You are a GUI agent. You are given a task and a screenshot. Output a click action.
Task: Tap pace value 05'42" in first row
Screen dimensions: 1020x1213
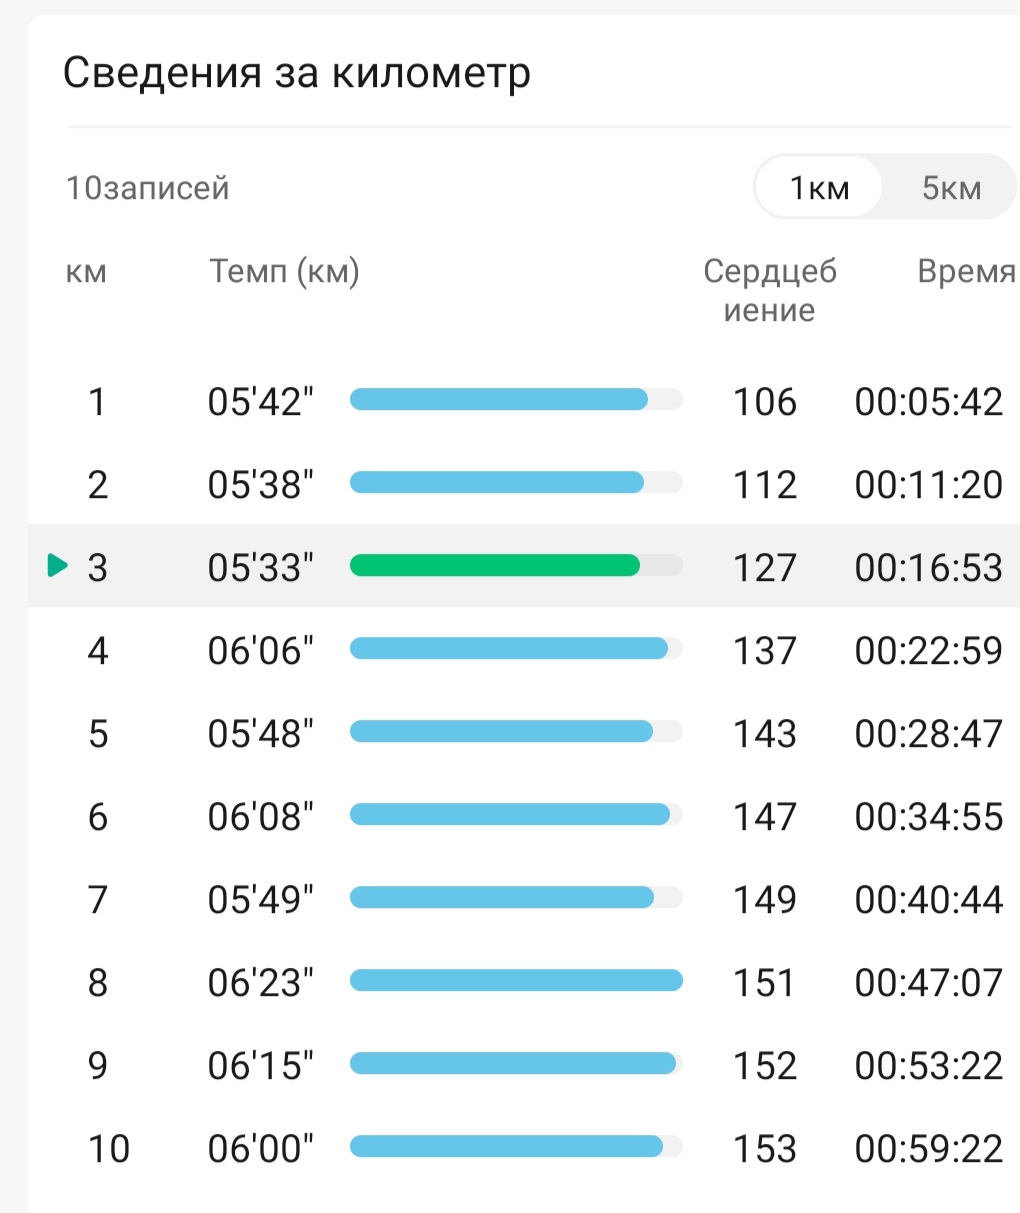pyautogui.click(x=260, y=401)
